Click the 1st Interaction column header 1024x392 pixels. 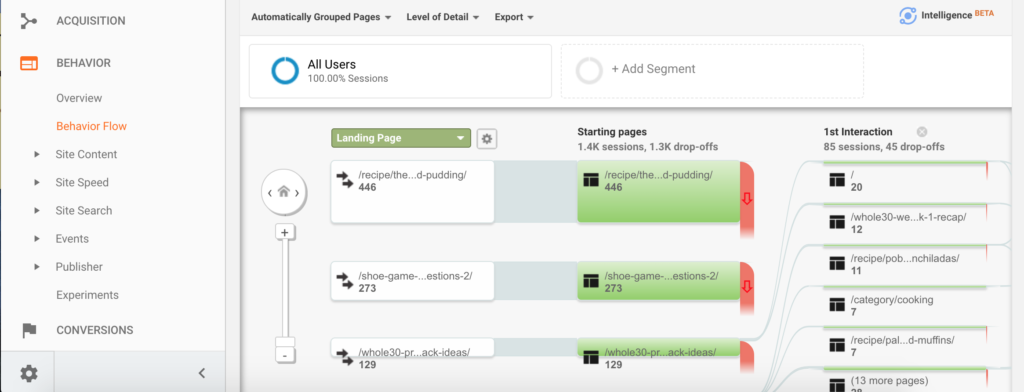pos(858,132)
